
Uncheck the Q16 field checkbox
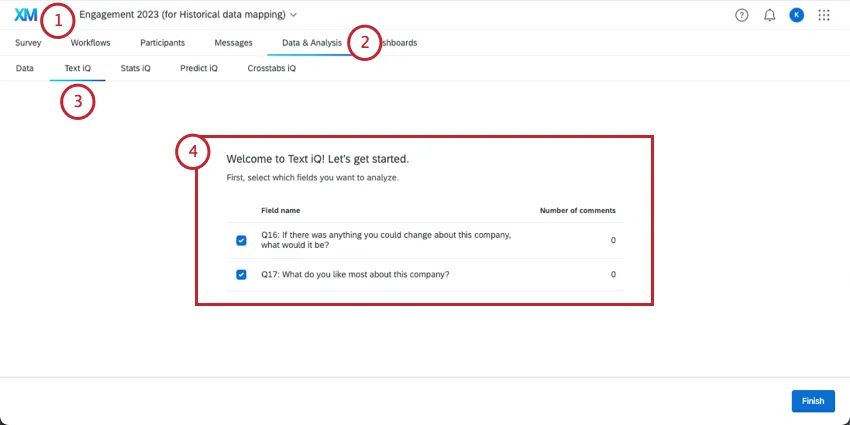pyautogui.click(x=241, y=240)
